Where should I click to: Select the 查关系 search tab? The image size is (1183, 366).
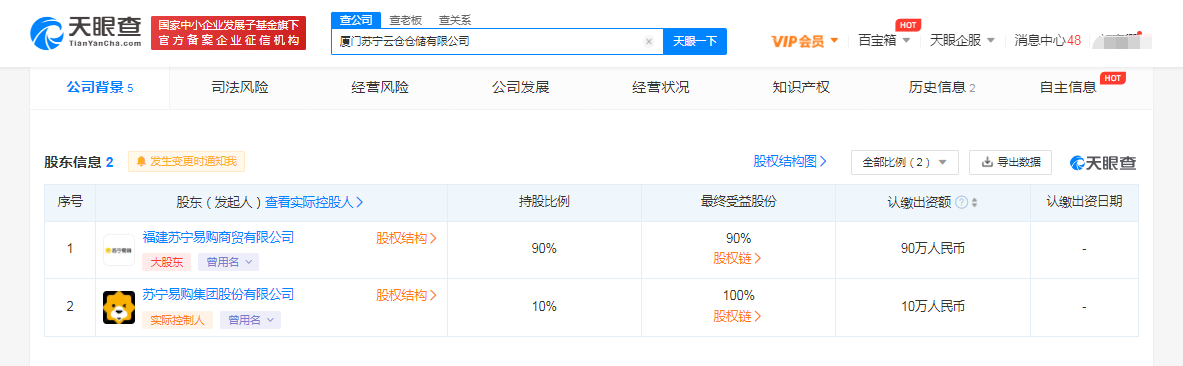(455, 21)
